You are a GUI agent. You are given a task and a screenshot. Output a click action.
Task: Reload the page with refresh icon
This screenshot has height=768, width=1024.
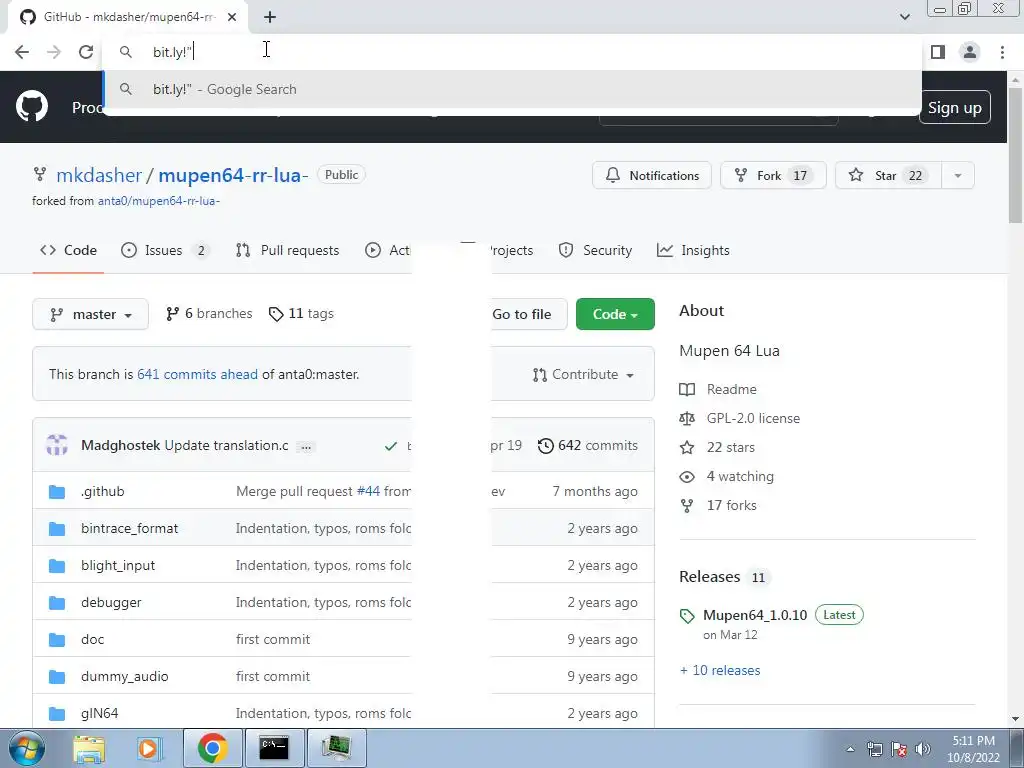click(86, 52)
